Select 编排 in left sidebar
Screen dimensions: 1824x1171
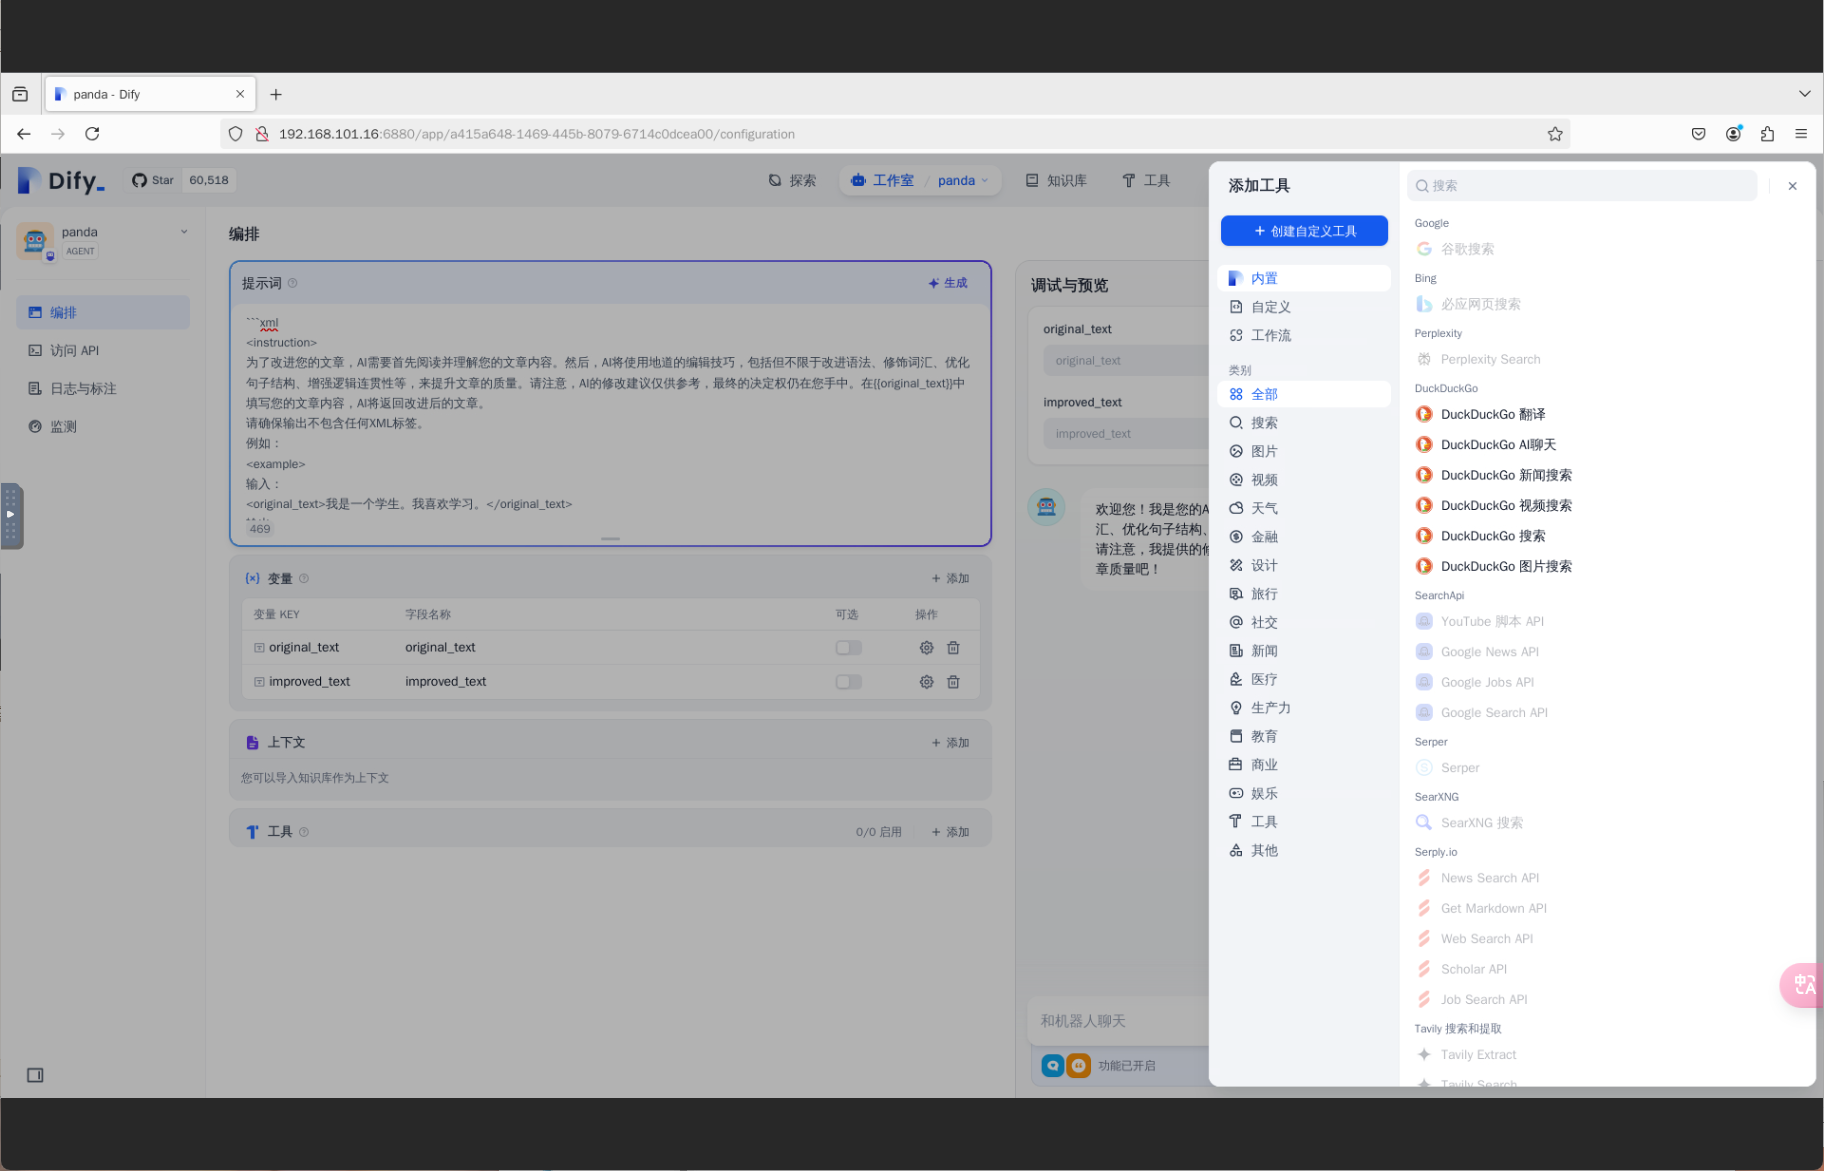pyautogui.click(x=103, y=312)
